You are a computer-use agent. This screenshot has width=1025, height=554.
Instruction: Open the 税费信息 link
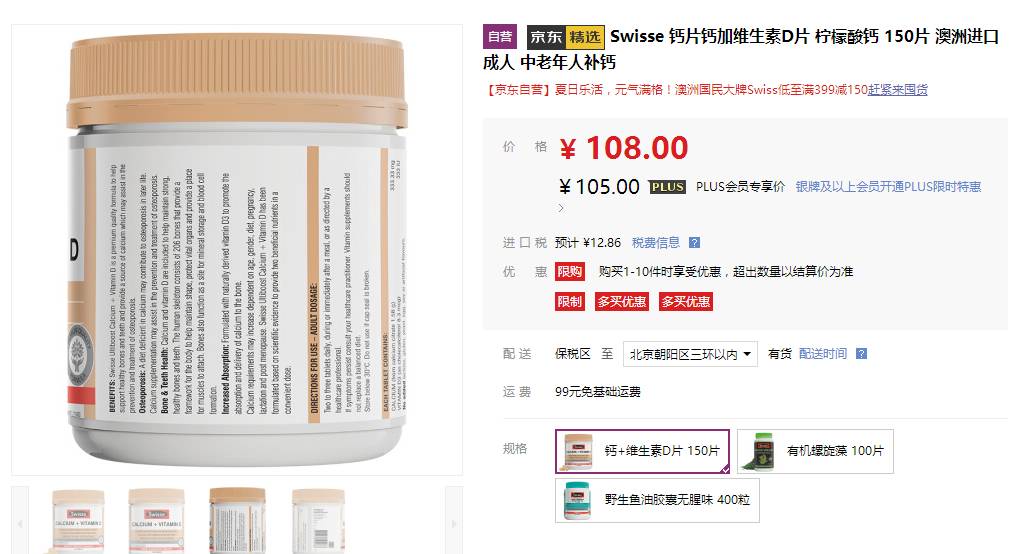pyautogui.click(x=656, y=243)
